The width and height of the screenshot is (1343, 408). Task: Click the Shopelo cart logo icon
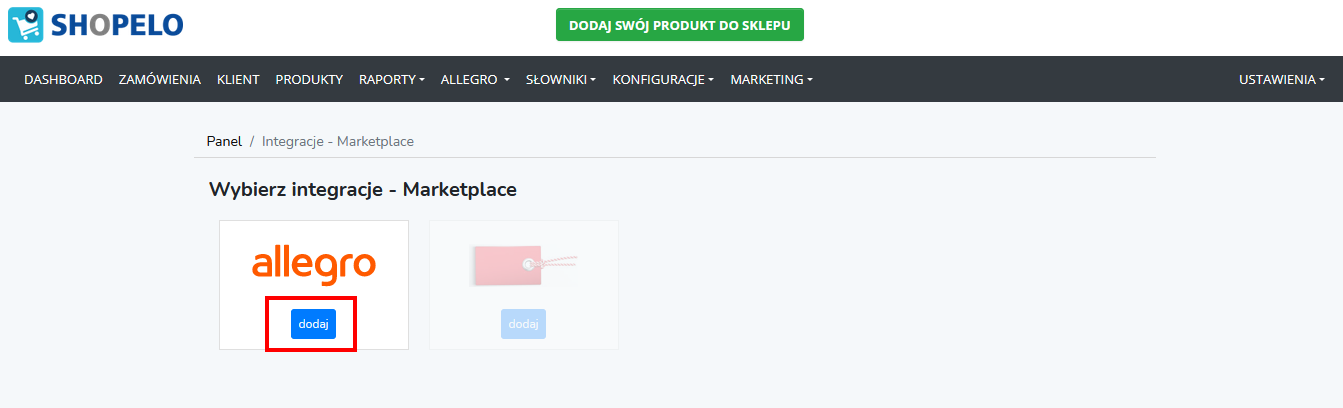point(27,26)
